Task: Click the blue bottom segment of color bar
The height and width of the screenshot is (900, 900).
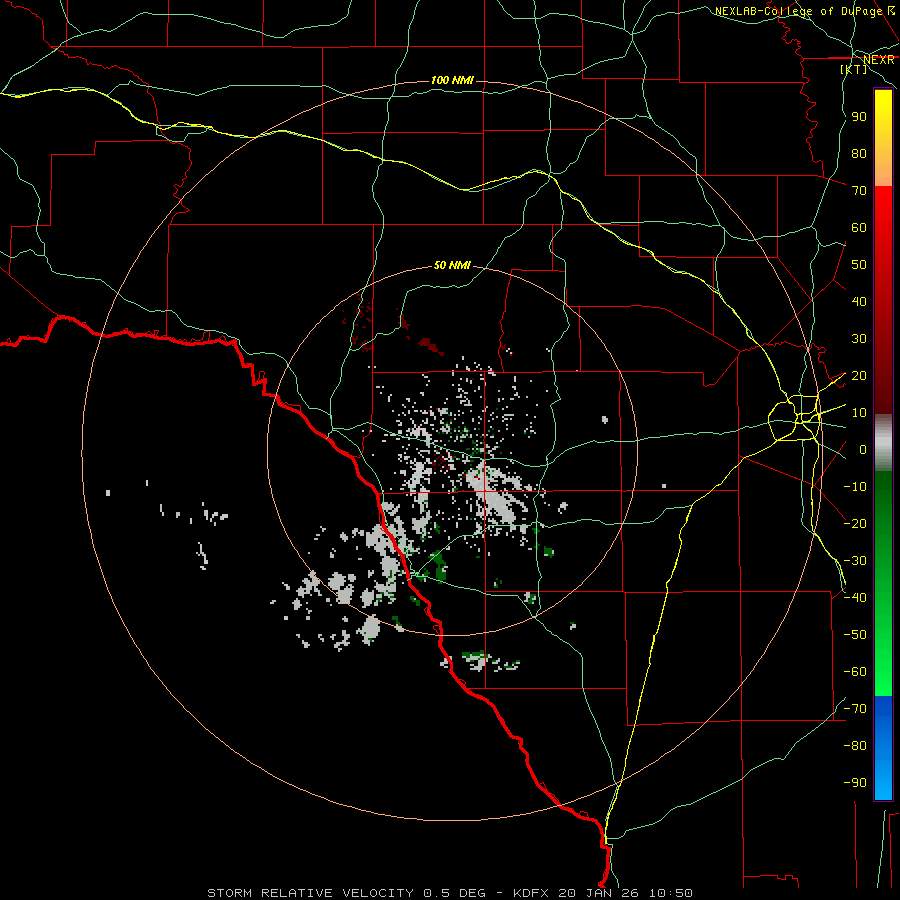Action: (x=883, y=748)
